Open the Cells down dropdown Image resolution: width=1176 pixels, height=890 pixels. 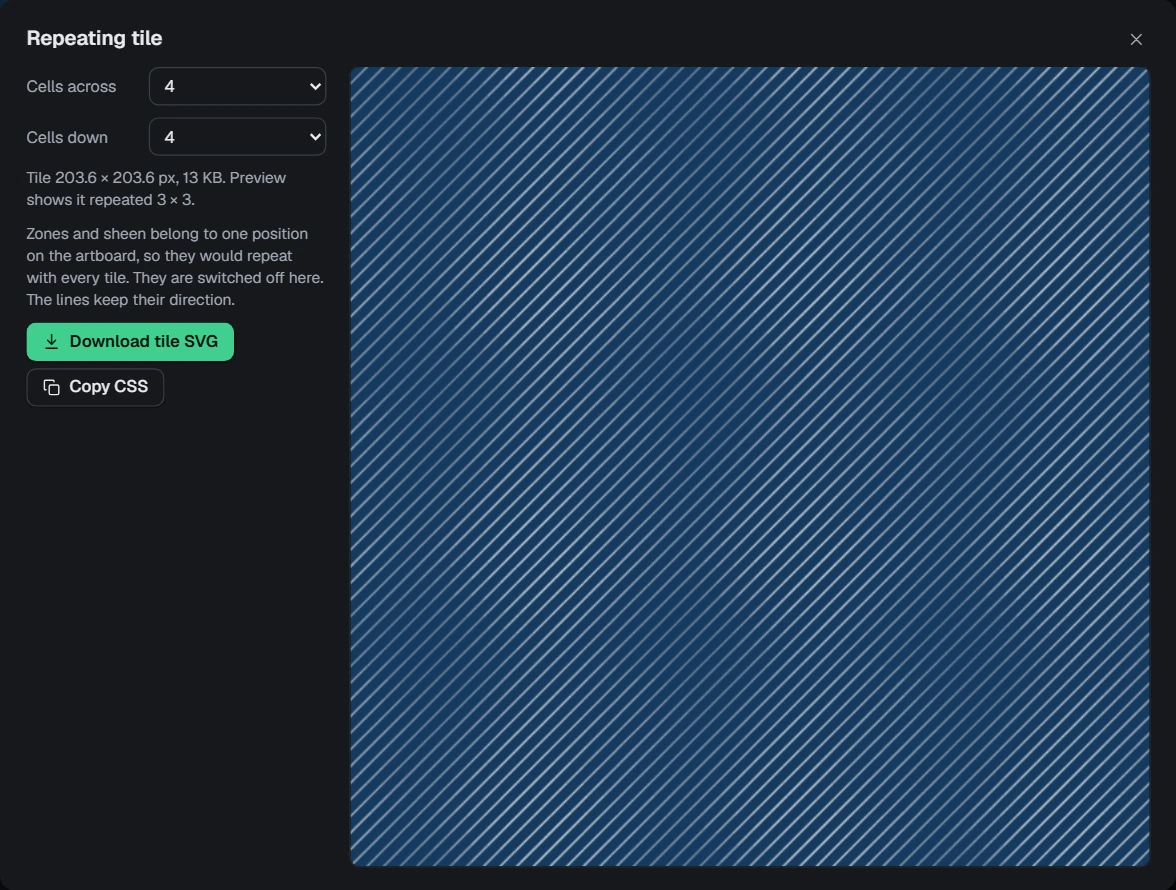pyautogui.click(x=237, y=137)
